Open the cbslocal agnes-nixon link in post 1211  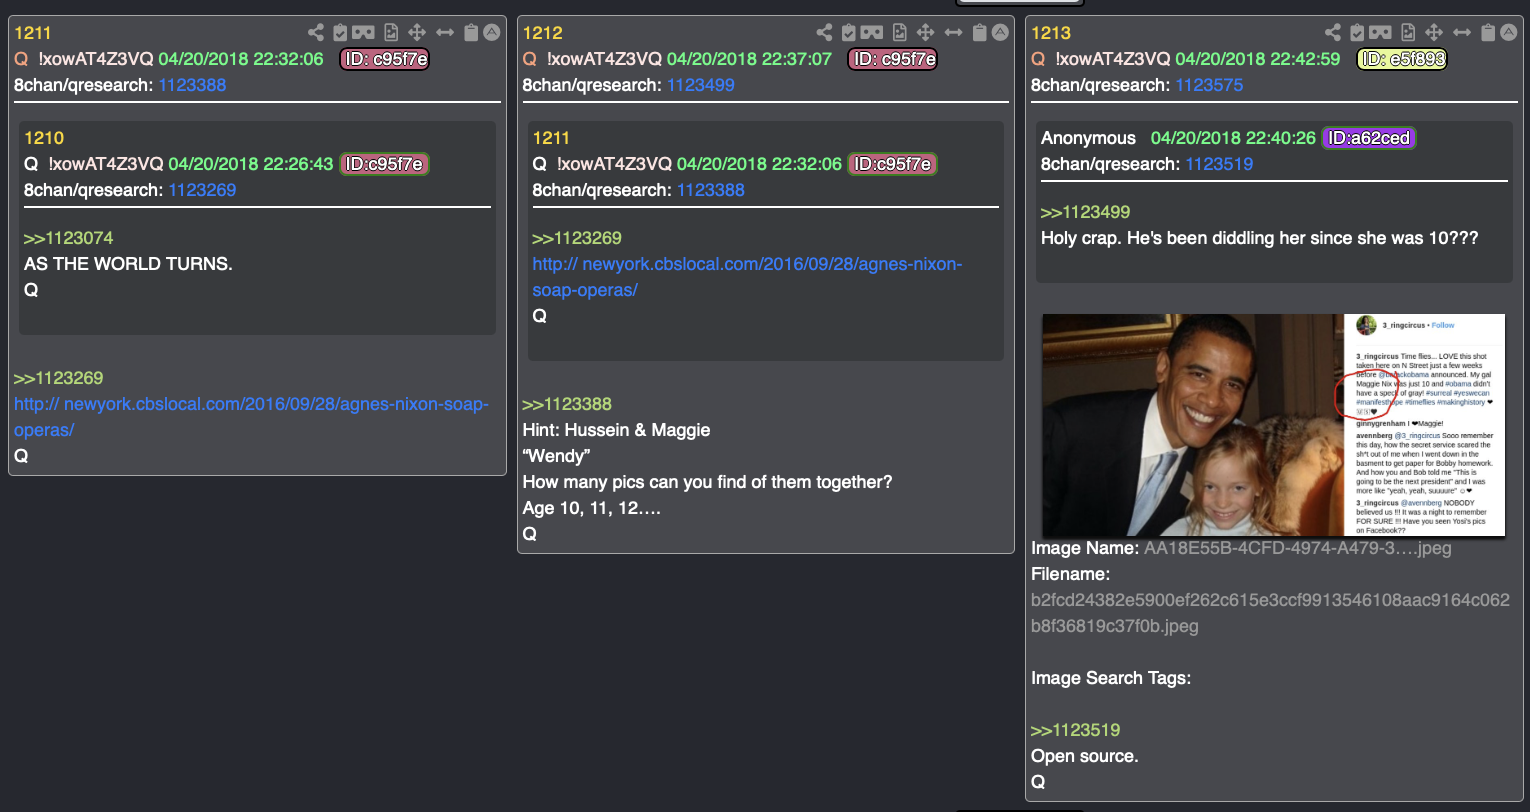(x=251, y=417)
